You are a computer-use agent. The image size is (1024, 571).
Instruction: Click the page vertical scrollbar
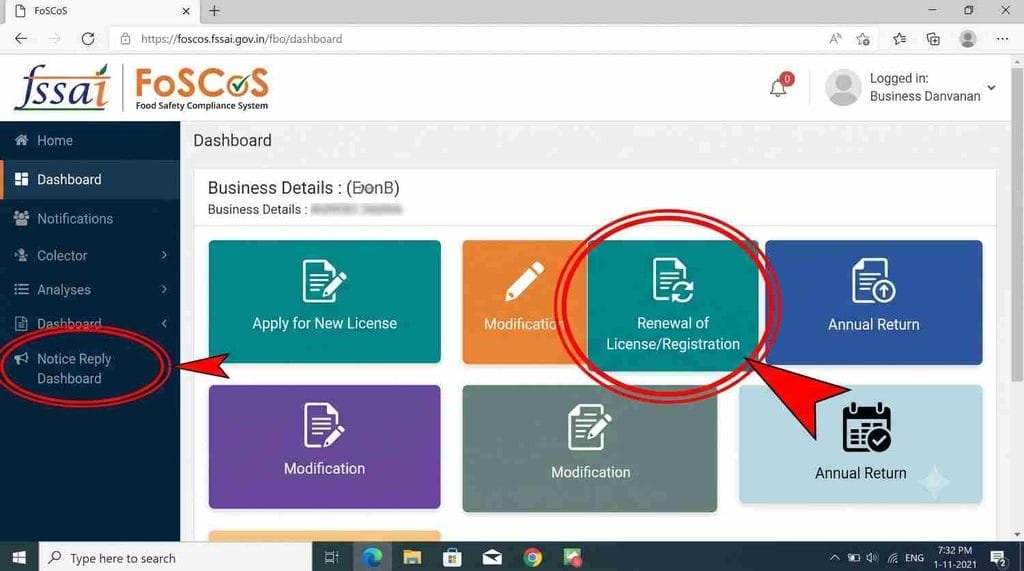coord(1017,223)
